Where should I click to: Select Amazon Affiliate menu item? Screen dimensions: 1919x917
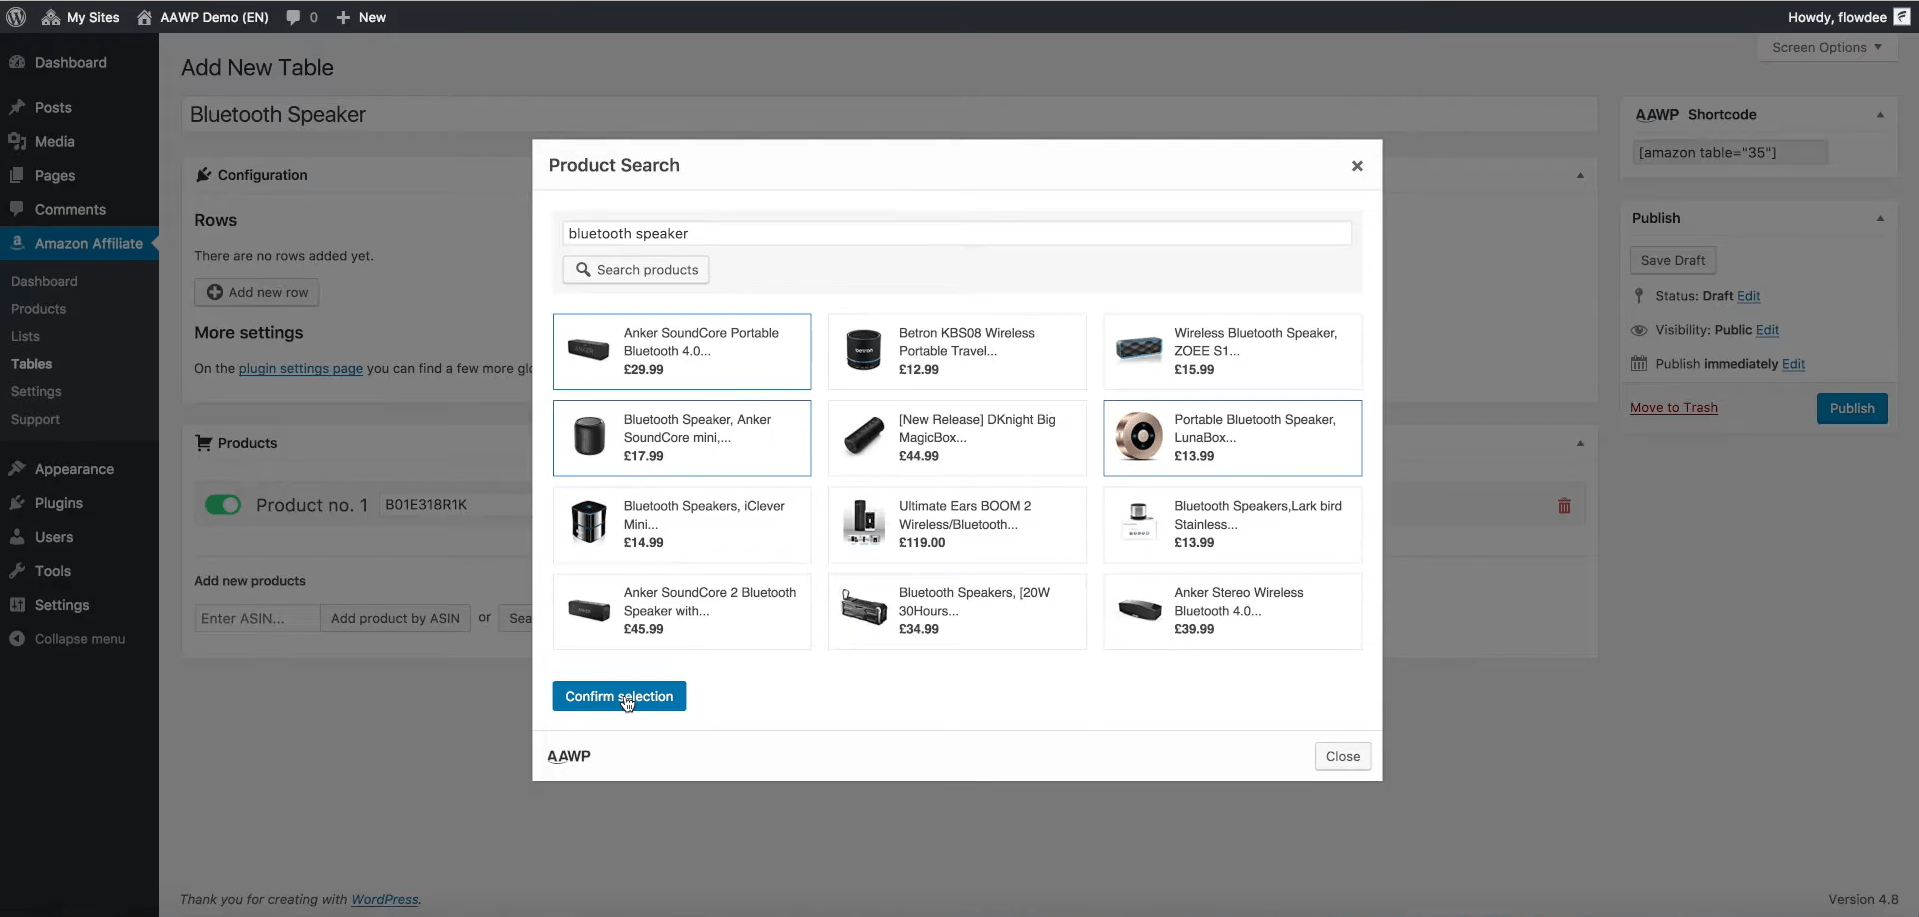click(79, 243)
